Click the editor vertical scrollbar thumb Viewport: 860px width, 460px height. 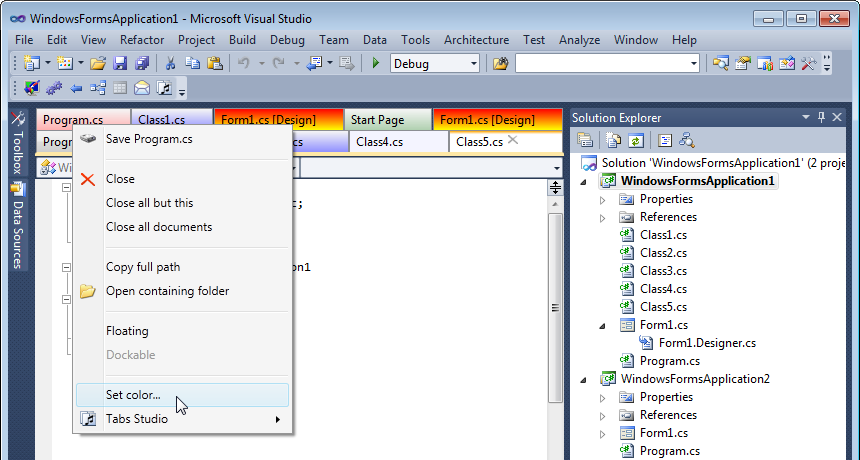555,308
